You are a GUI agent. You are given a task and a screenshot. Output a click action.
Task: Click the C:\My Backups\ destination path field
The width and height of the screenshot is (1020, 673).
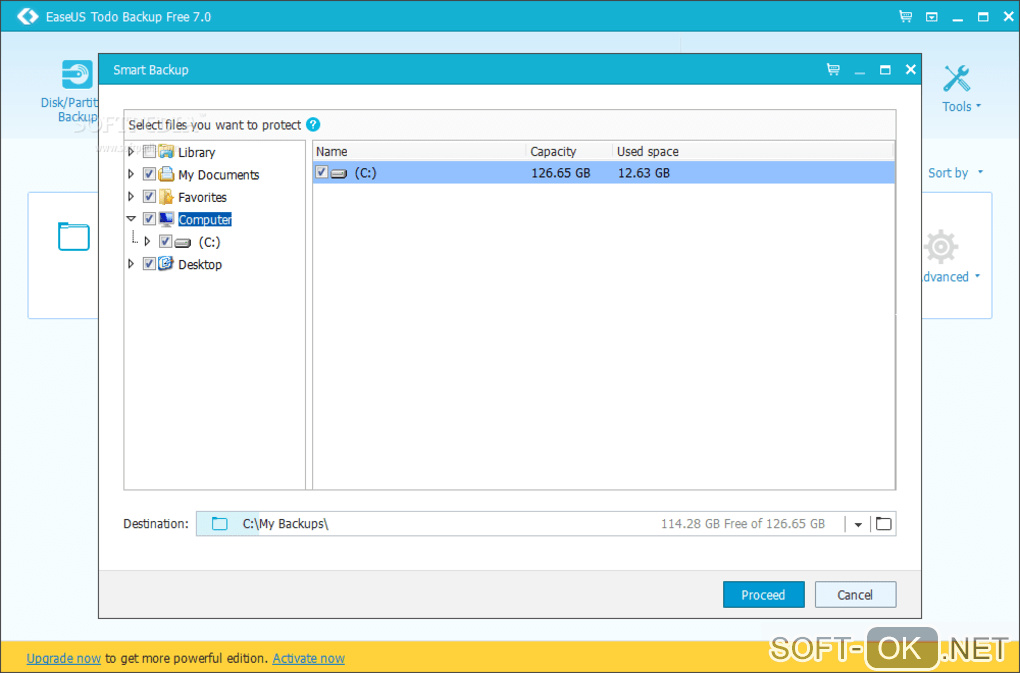tap(546, 523)
